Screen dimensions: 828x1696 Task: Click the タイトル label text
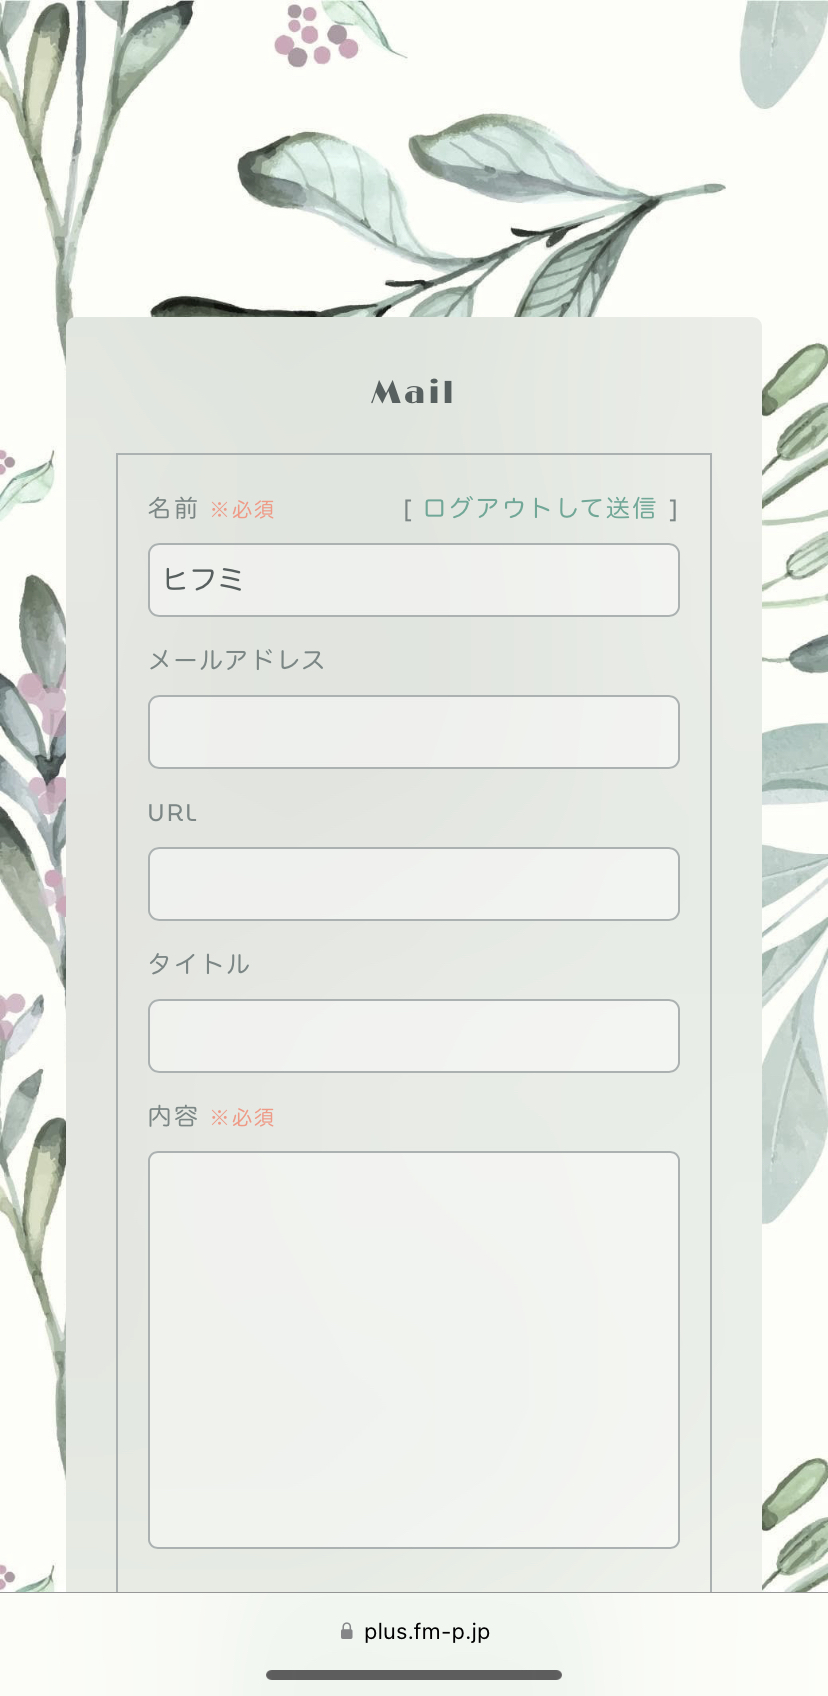tap(199, 964)
